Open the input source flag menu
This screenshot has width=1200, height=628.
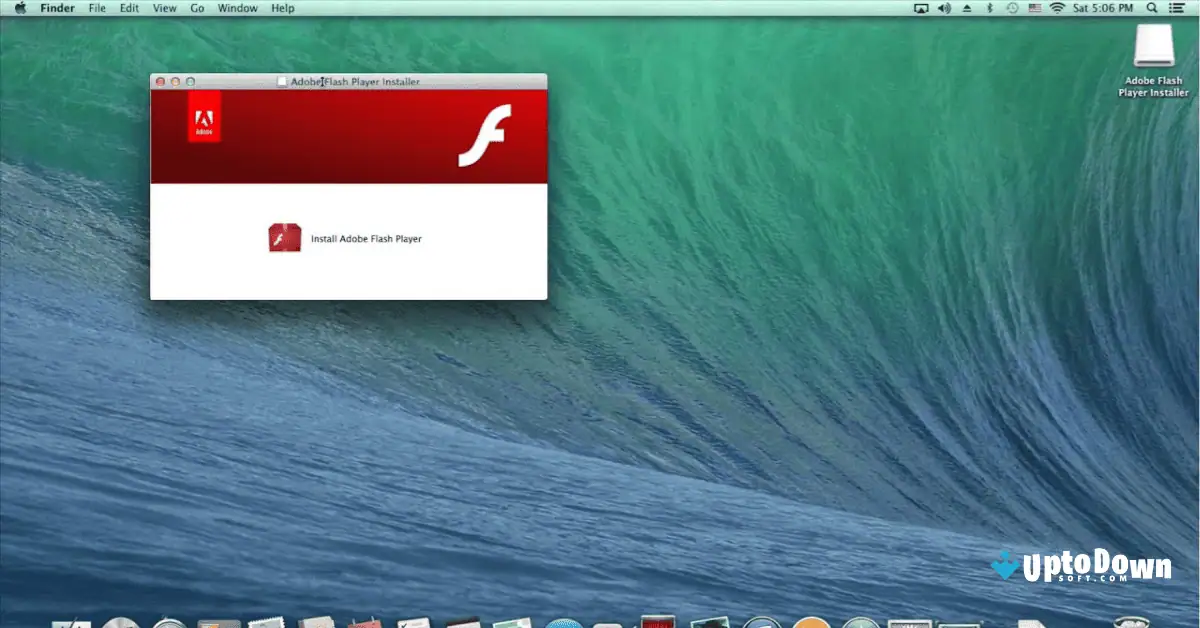[x=1036, y=8]
